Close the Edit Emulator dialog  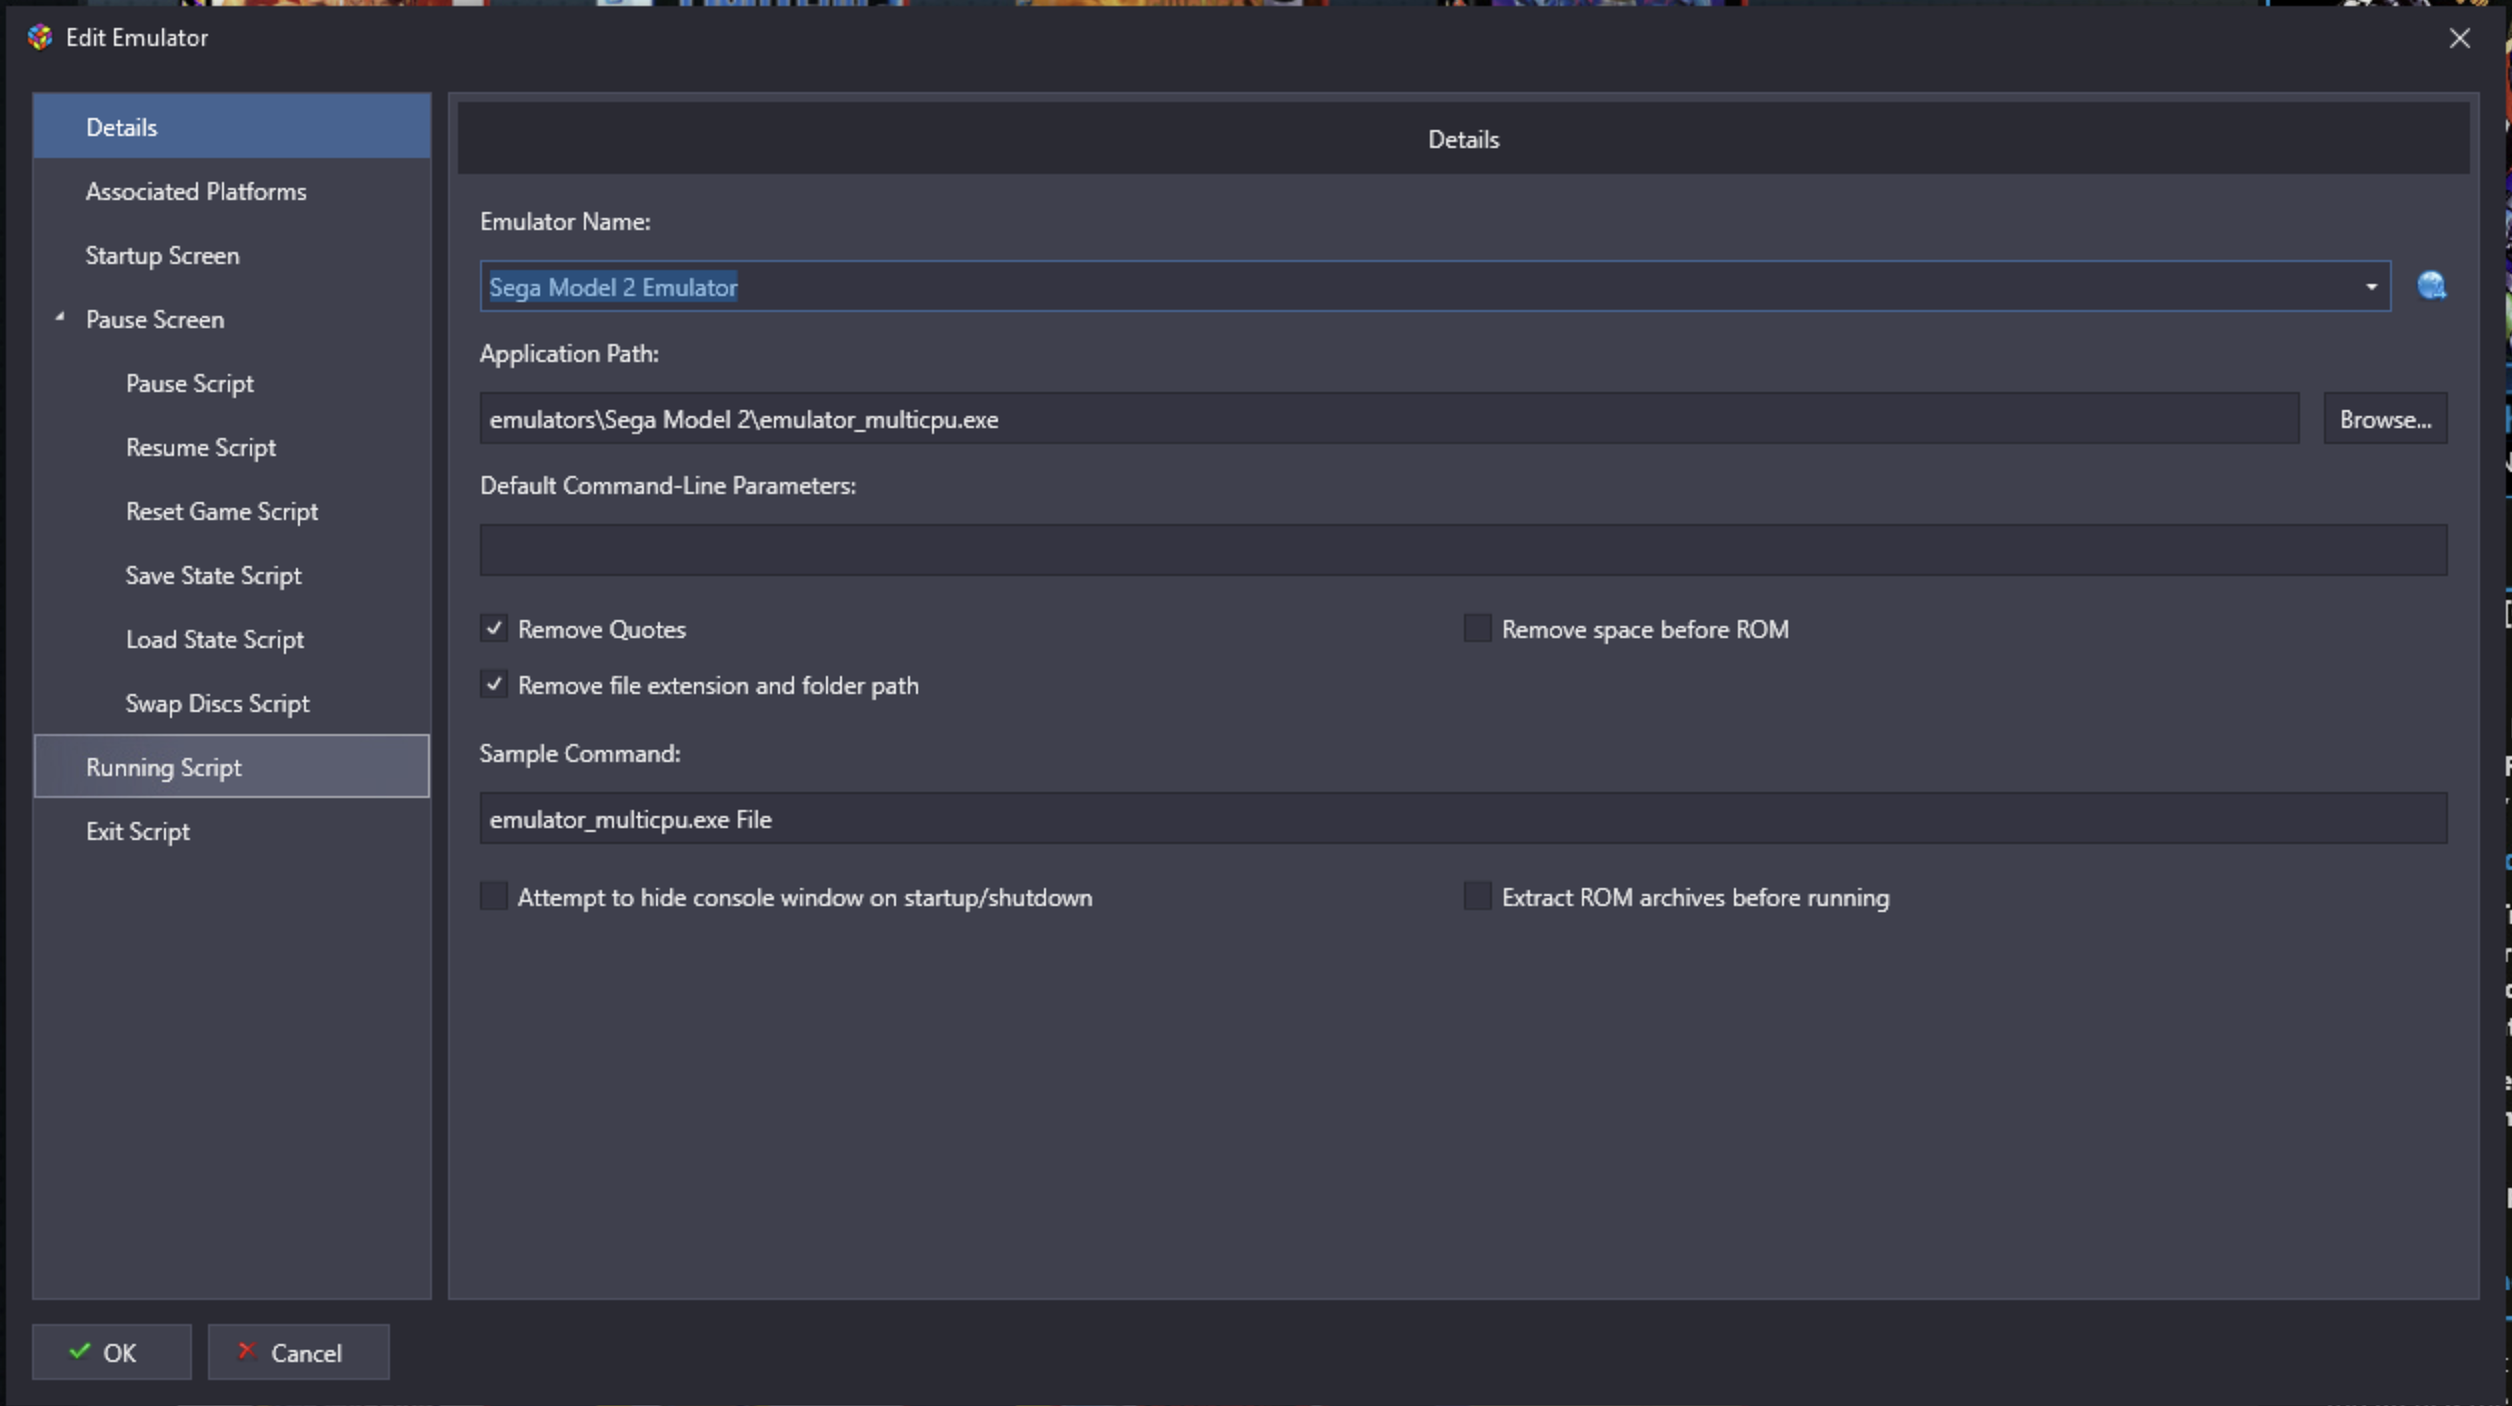[2460, 38]
